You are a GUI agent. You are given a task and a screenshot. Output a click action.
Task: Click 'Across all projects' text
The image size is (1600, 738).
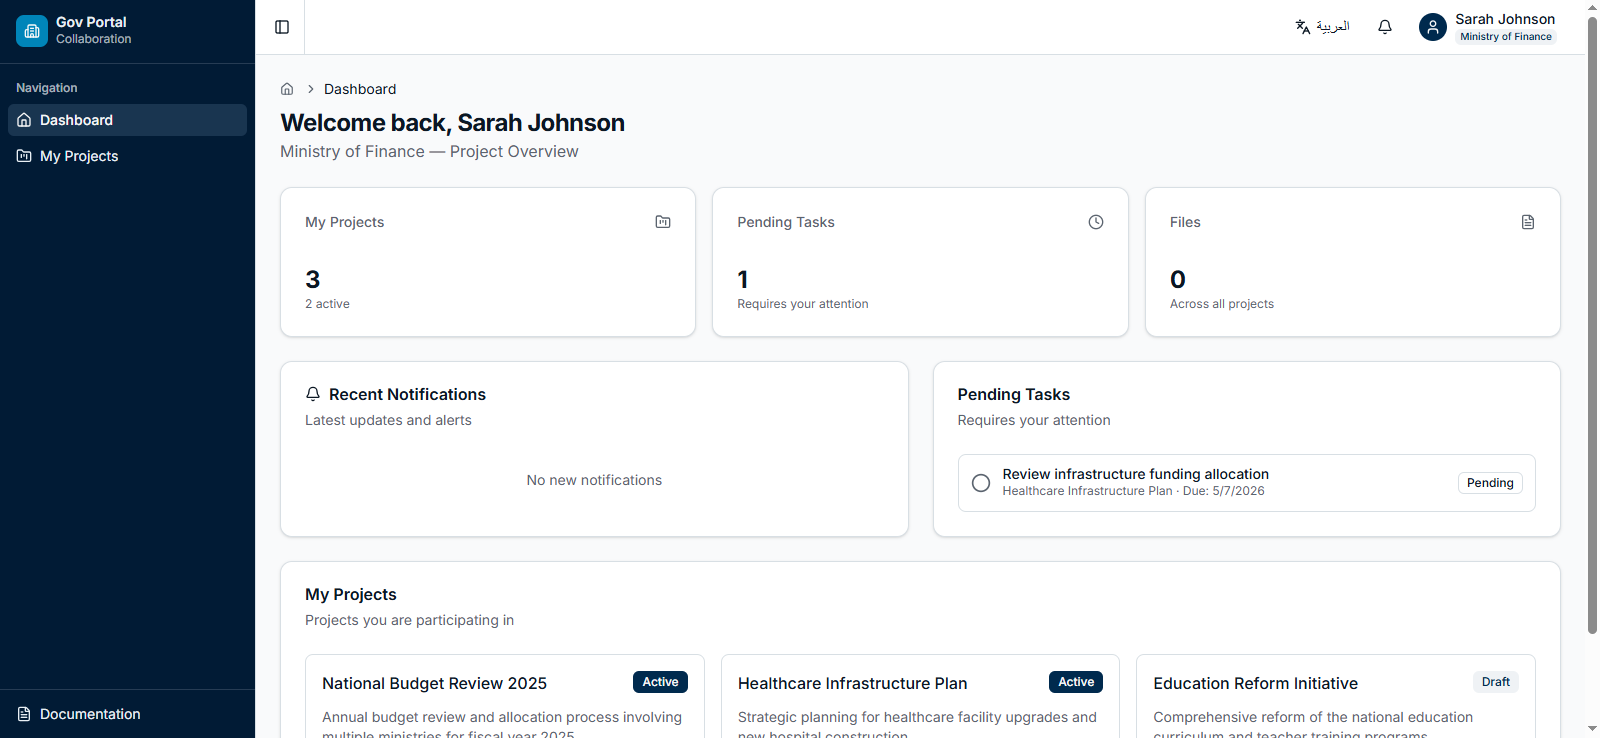[1222, 304]
